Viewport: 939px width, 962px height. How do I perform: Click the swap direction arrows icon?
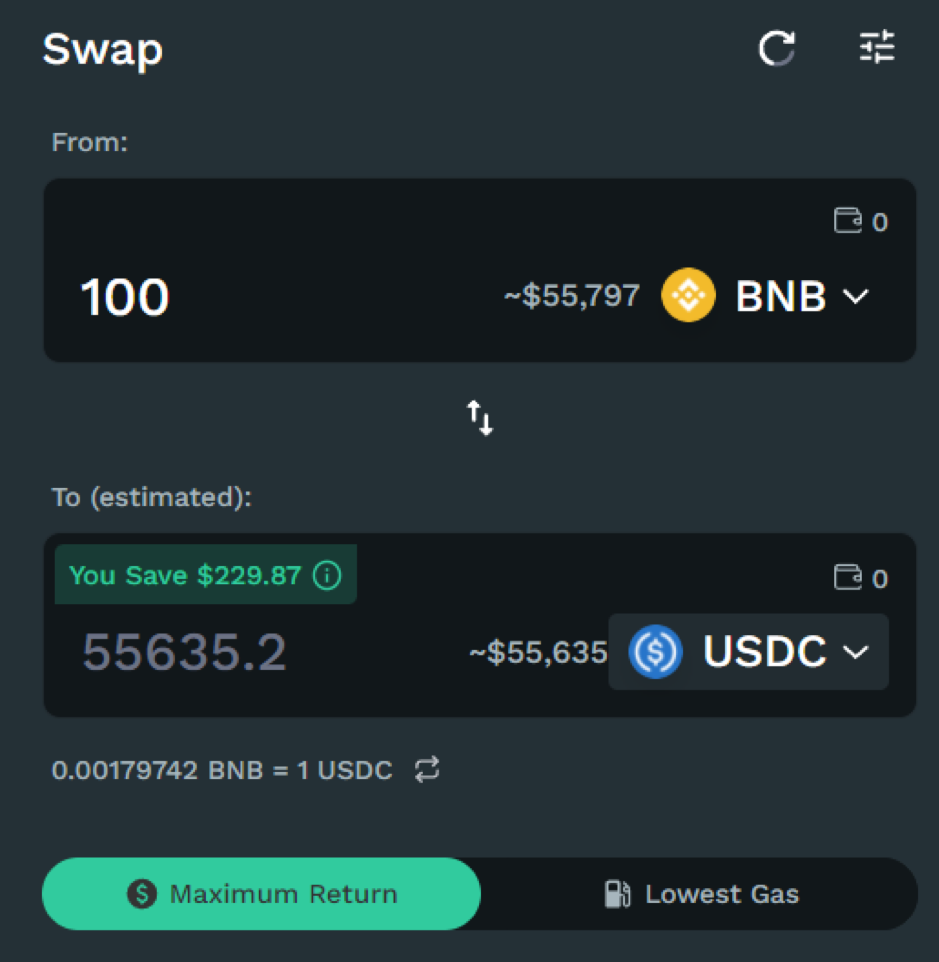coord(480,417)
